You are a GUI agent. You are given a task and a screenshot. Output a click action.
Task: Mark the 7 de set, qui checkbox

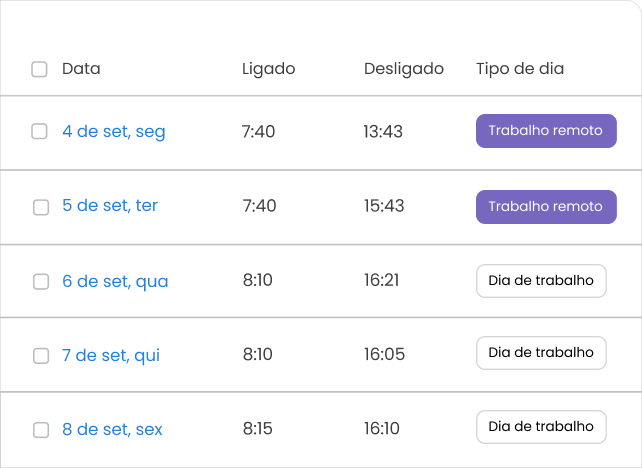(x=41, y=356)
